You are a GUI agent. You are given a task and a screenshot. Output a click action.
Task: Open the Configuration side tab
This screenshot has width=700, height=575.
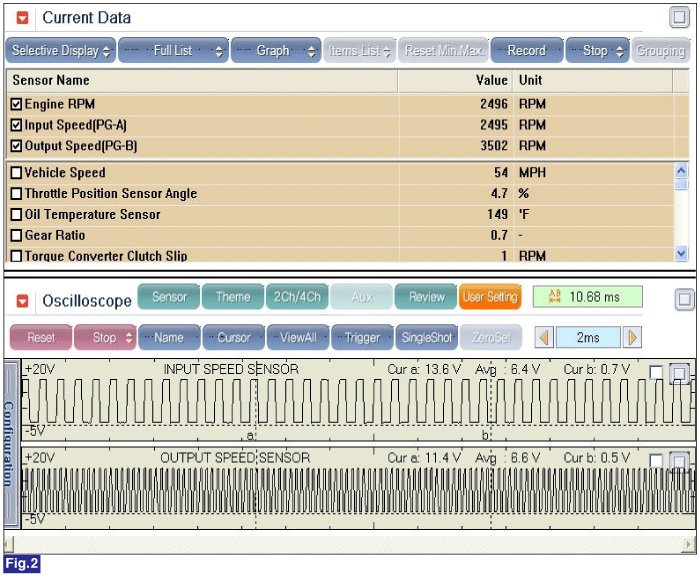click(10, 444)
